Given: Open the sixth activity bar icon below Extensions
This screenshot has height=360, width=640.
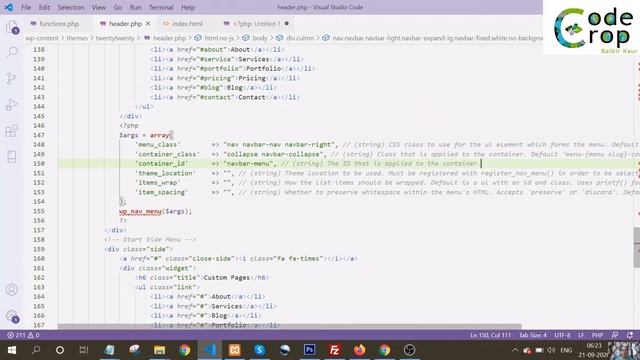Looking at the screenshot, I should (x=12, y=157).
